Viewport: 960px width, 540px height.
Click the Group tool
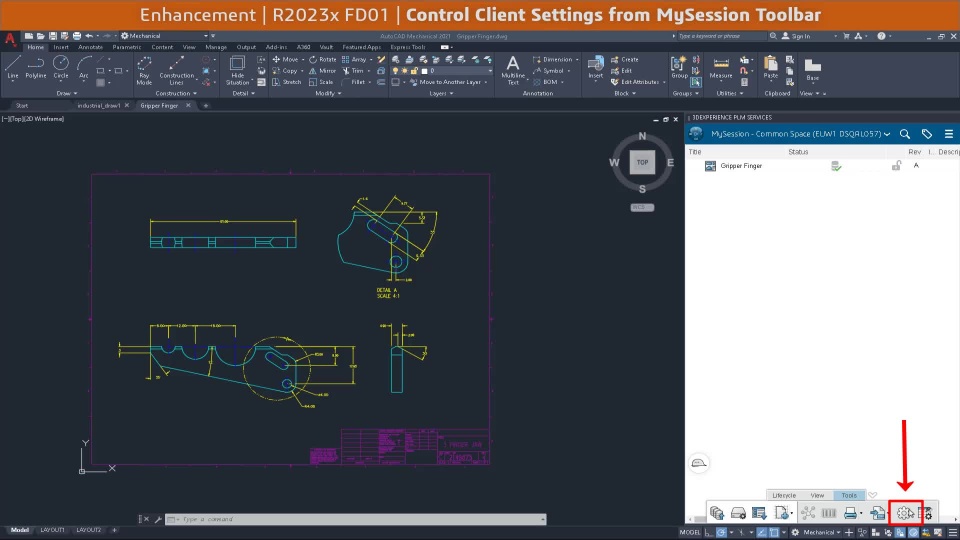679,67
